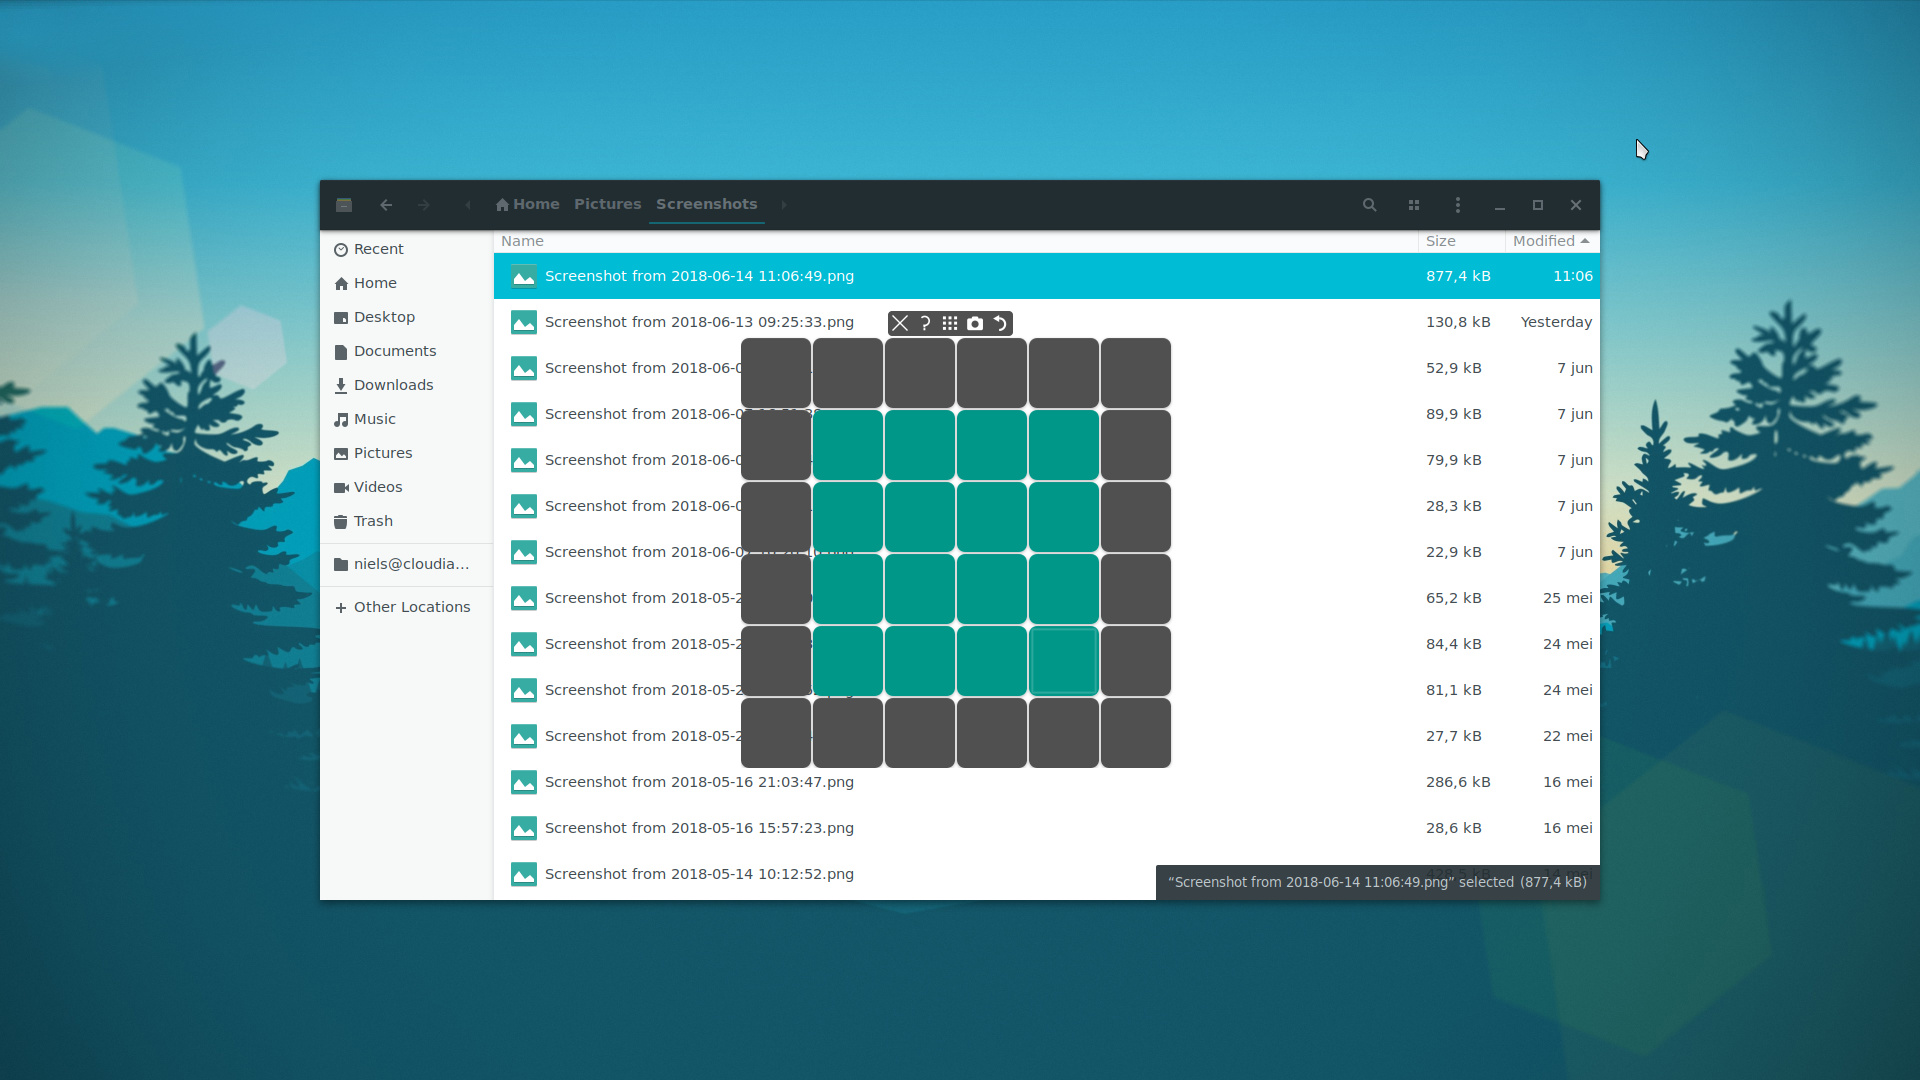Open search in the file manager header
This screenshot has height=1080, width=1920.
tap(1370, 205)
